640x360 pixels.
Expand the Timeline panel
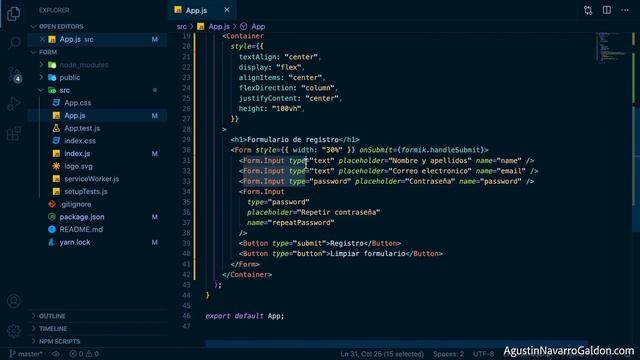98,329
